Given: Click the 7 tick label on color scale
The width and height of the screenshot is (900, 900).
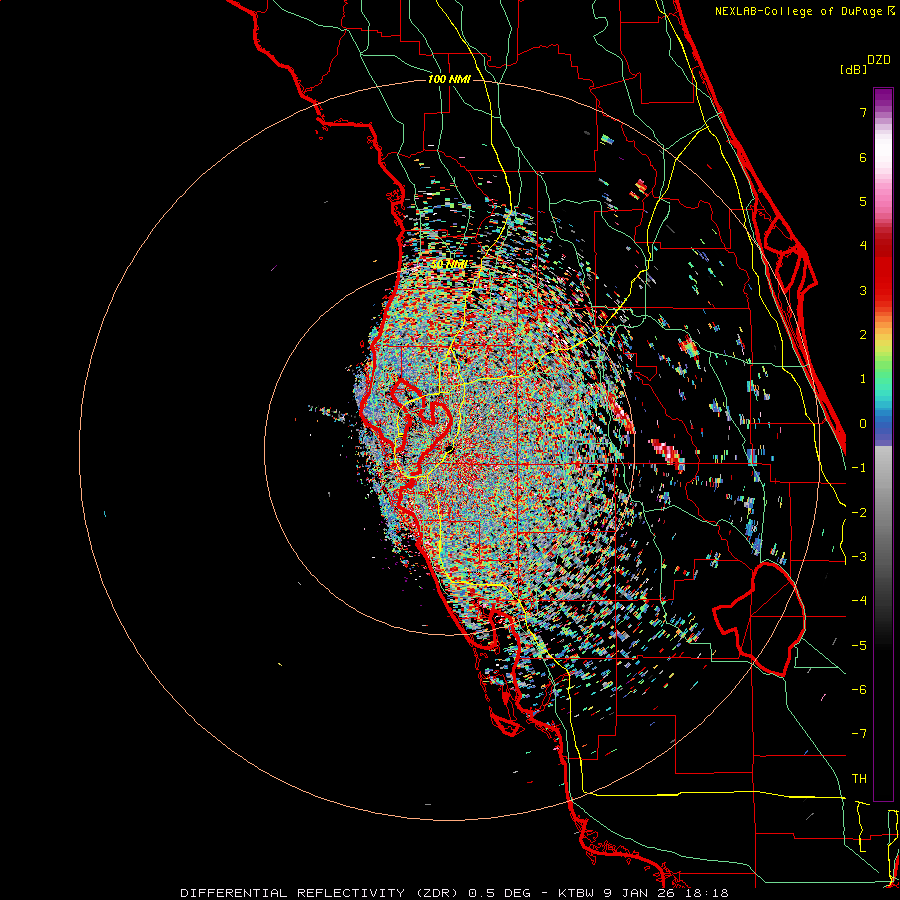Looking at the screenshot, I should [863, 112].
